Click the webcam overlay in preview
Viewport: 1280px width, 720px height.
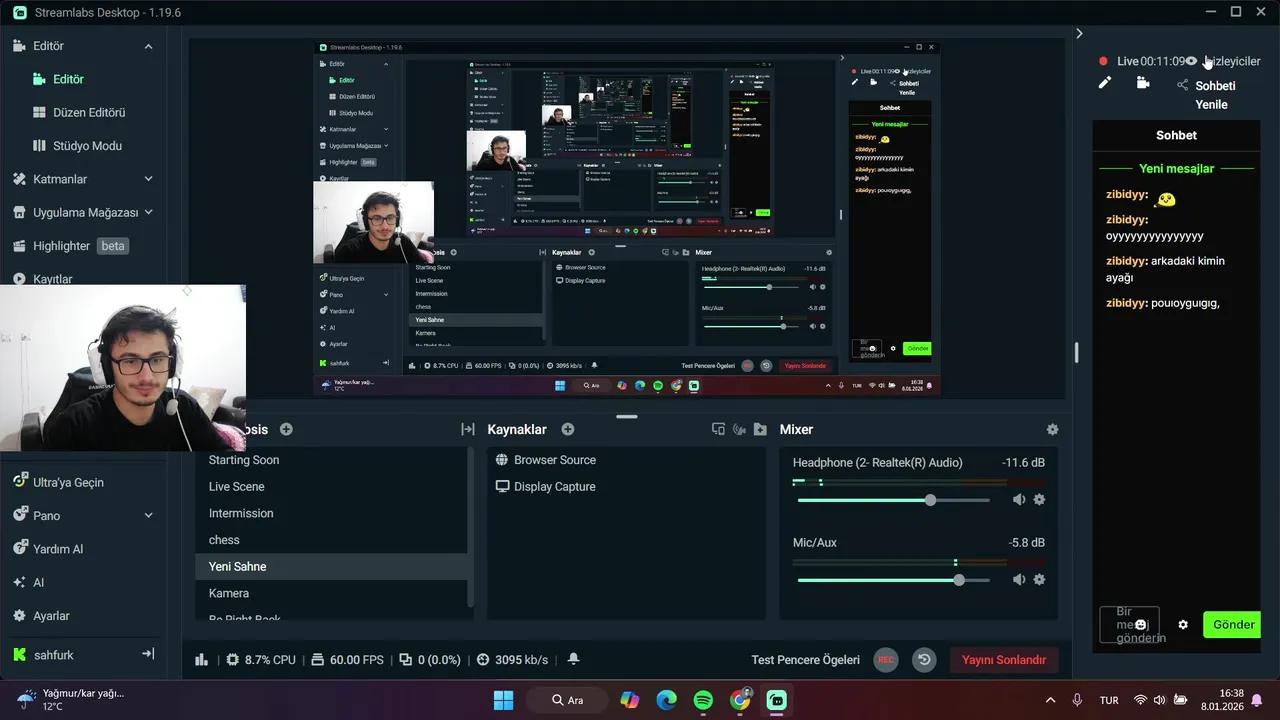click(373, 222)
